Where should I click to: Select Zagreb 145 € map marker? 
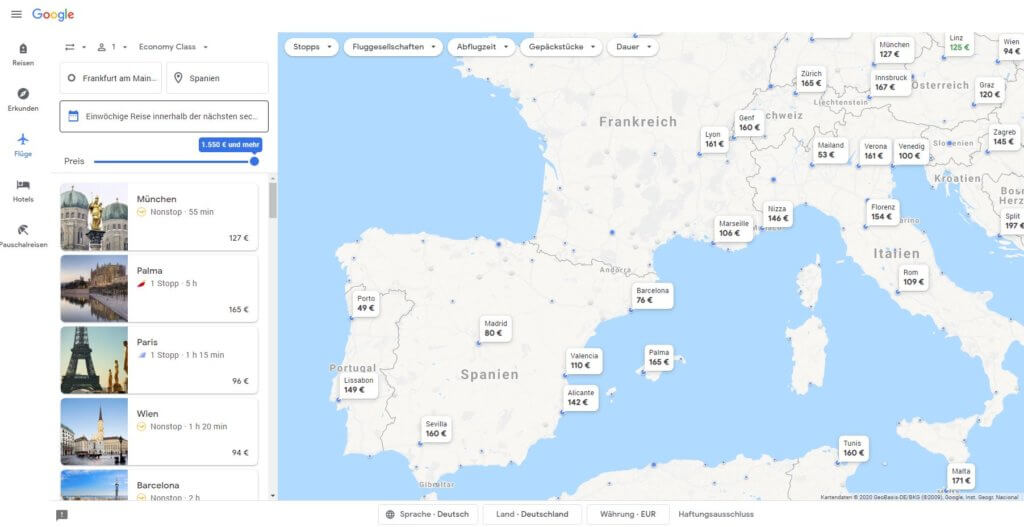(x=1004, y=137)
